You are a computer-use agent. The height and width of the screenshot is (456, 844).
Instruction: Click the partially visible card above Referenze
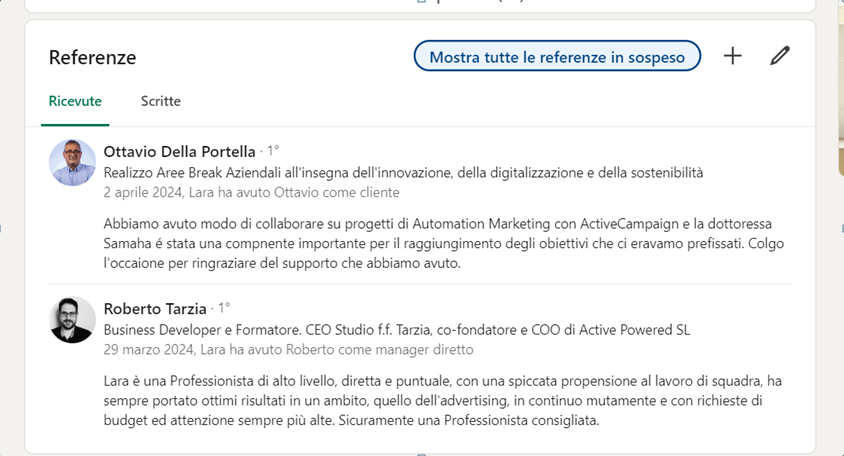tap(420, 5)
